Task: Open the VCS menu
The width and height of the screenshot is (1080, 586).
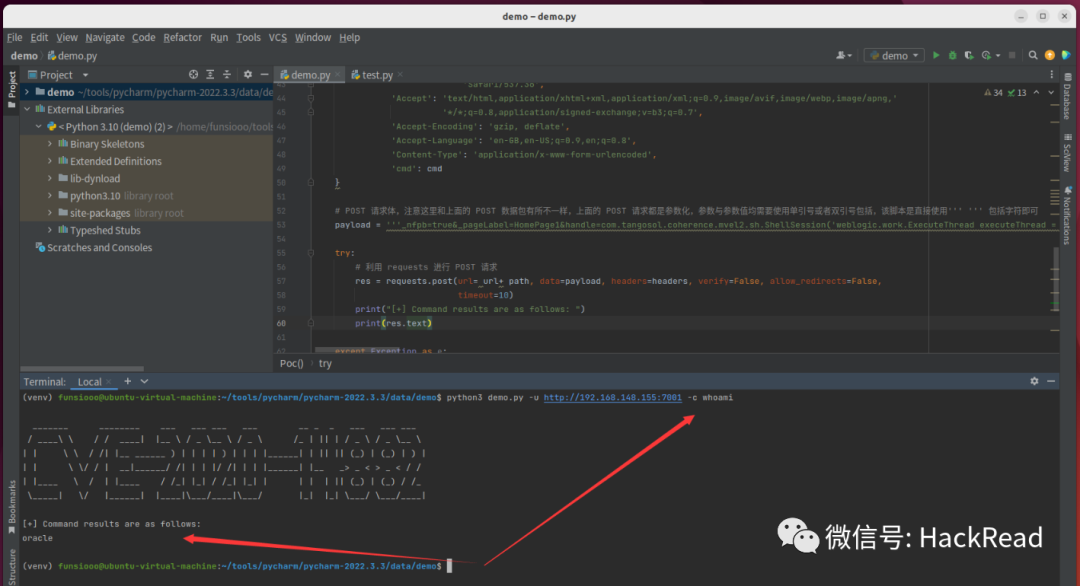Action: tap(278, 37)
